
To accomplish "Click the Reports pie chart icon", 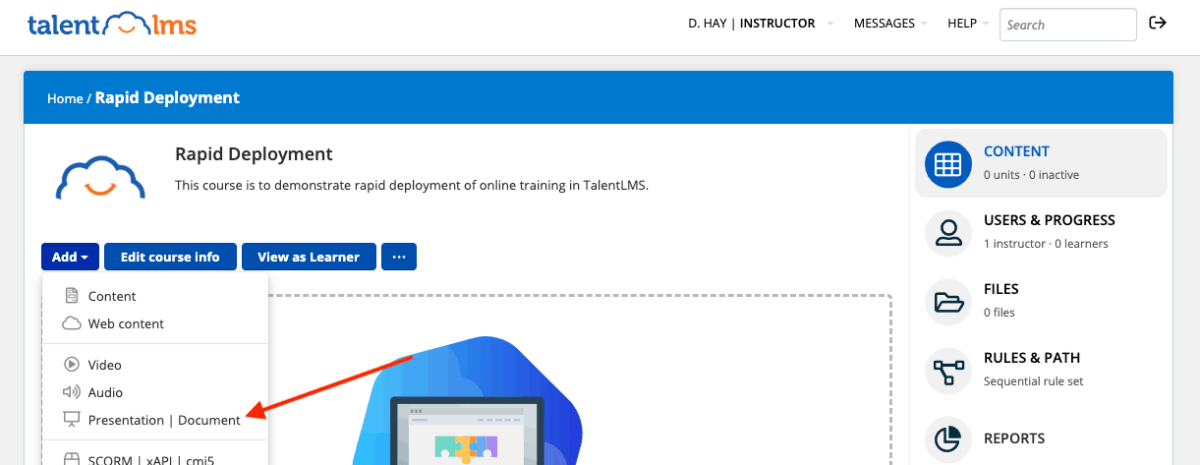I will (x=948, y=439).
